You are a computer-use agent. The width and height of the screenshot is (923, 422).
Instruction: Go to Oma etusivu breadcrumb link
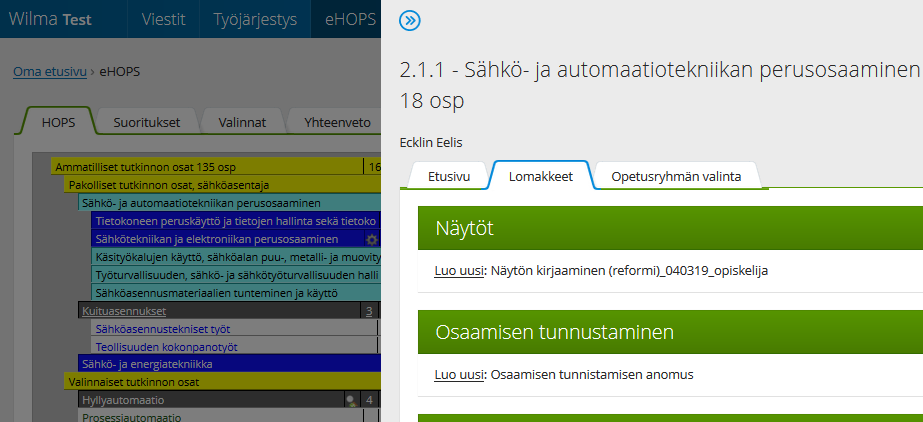click(x=49, y=71)
